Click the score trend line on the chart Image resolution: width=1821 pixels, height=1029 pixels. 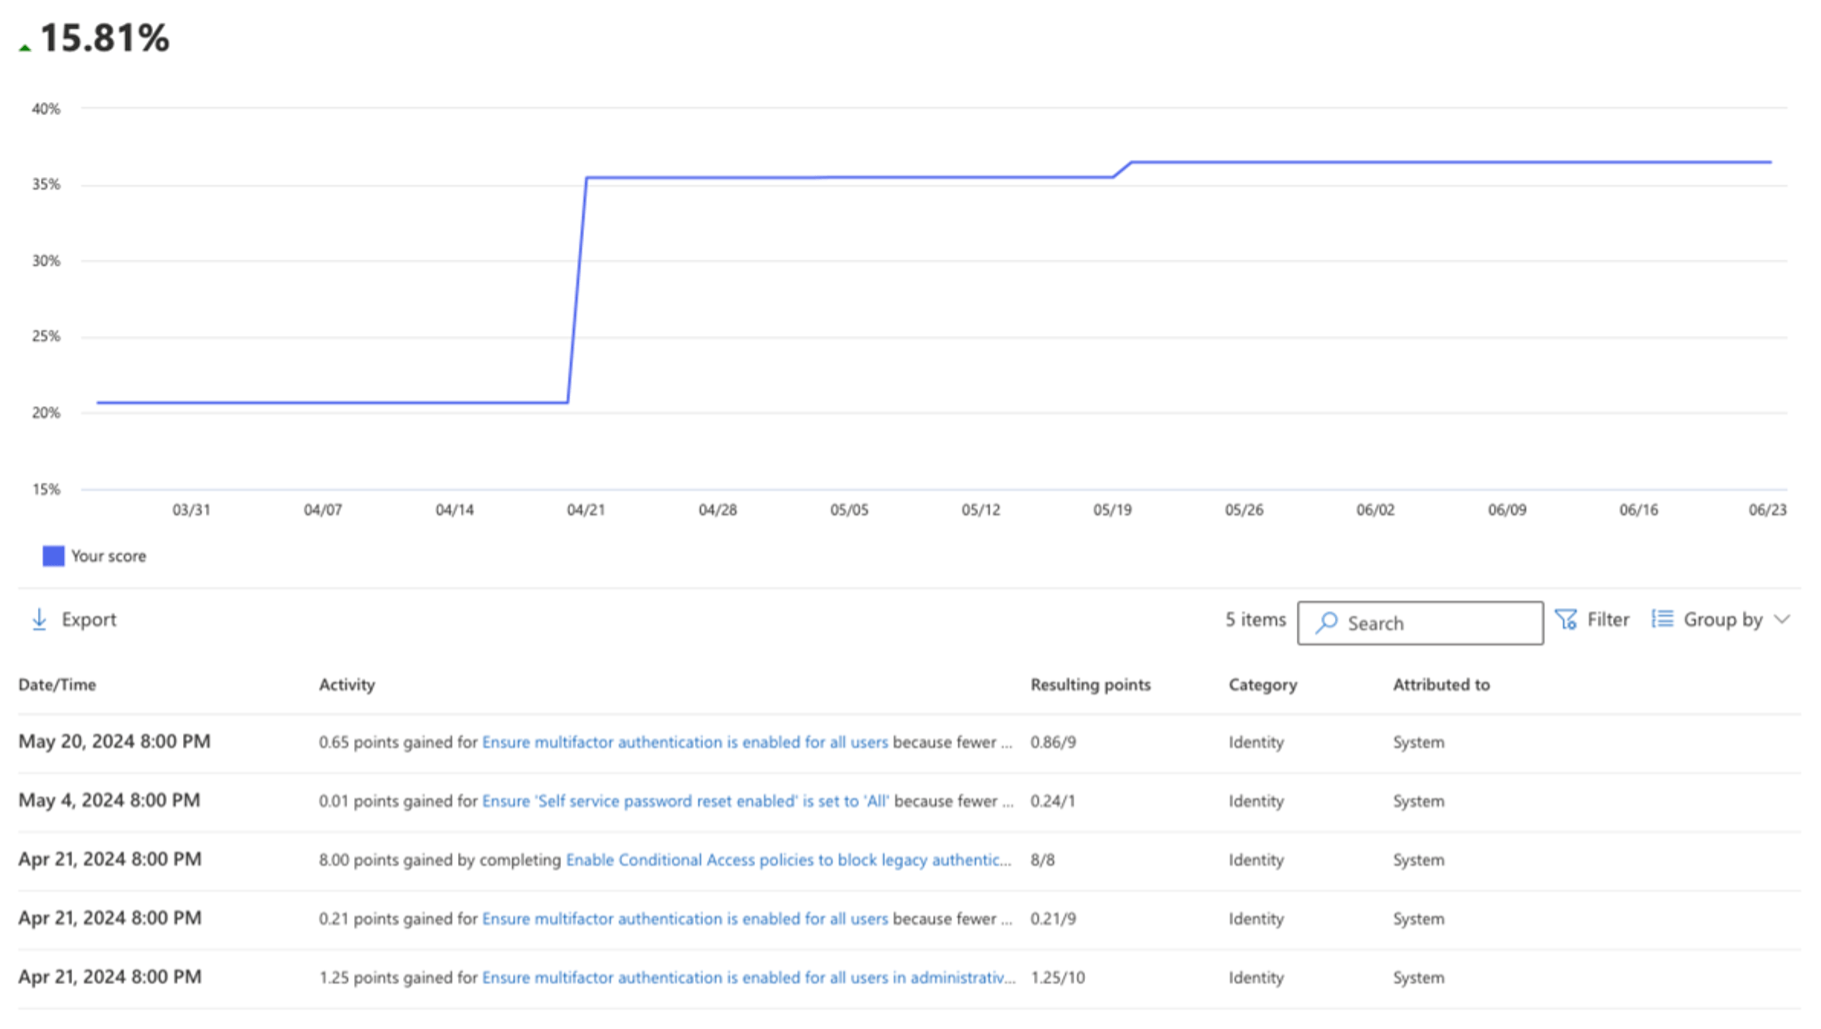click(900, 176)
